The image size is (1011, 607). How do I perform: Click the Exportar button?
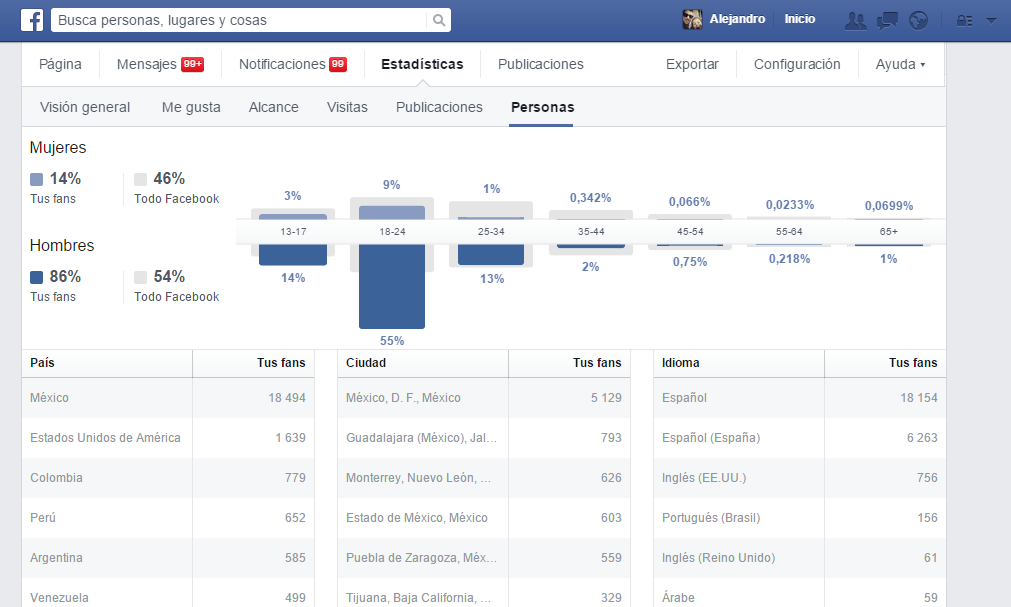692,64
